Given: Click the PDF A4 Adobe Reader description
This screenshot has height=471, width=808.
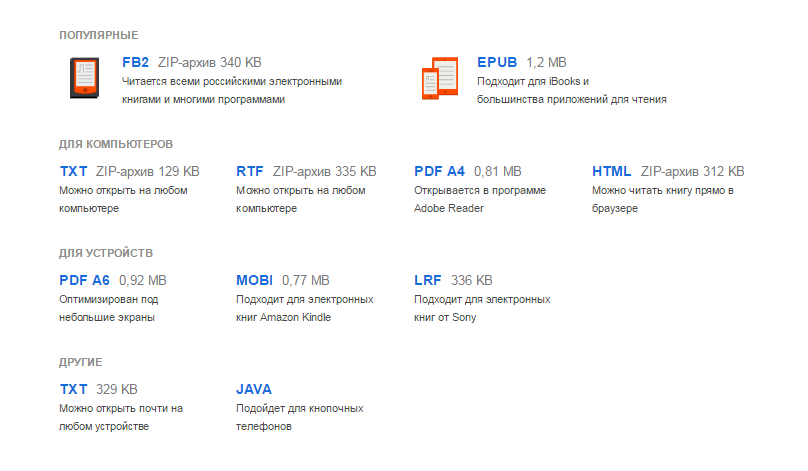Looking at the screenshot, I should click(480, 199).
